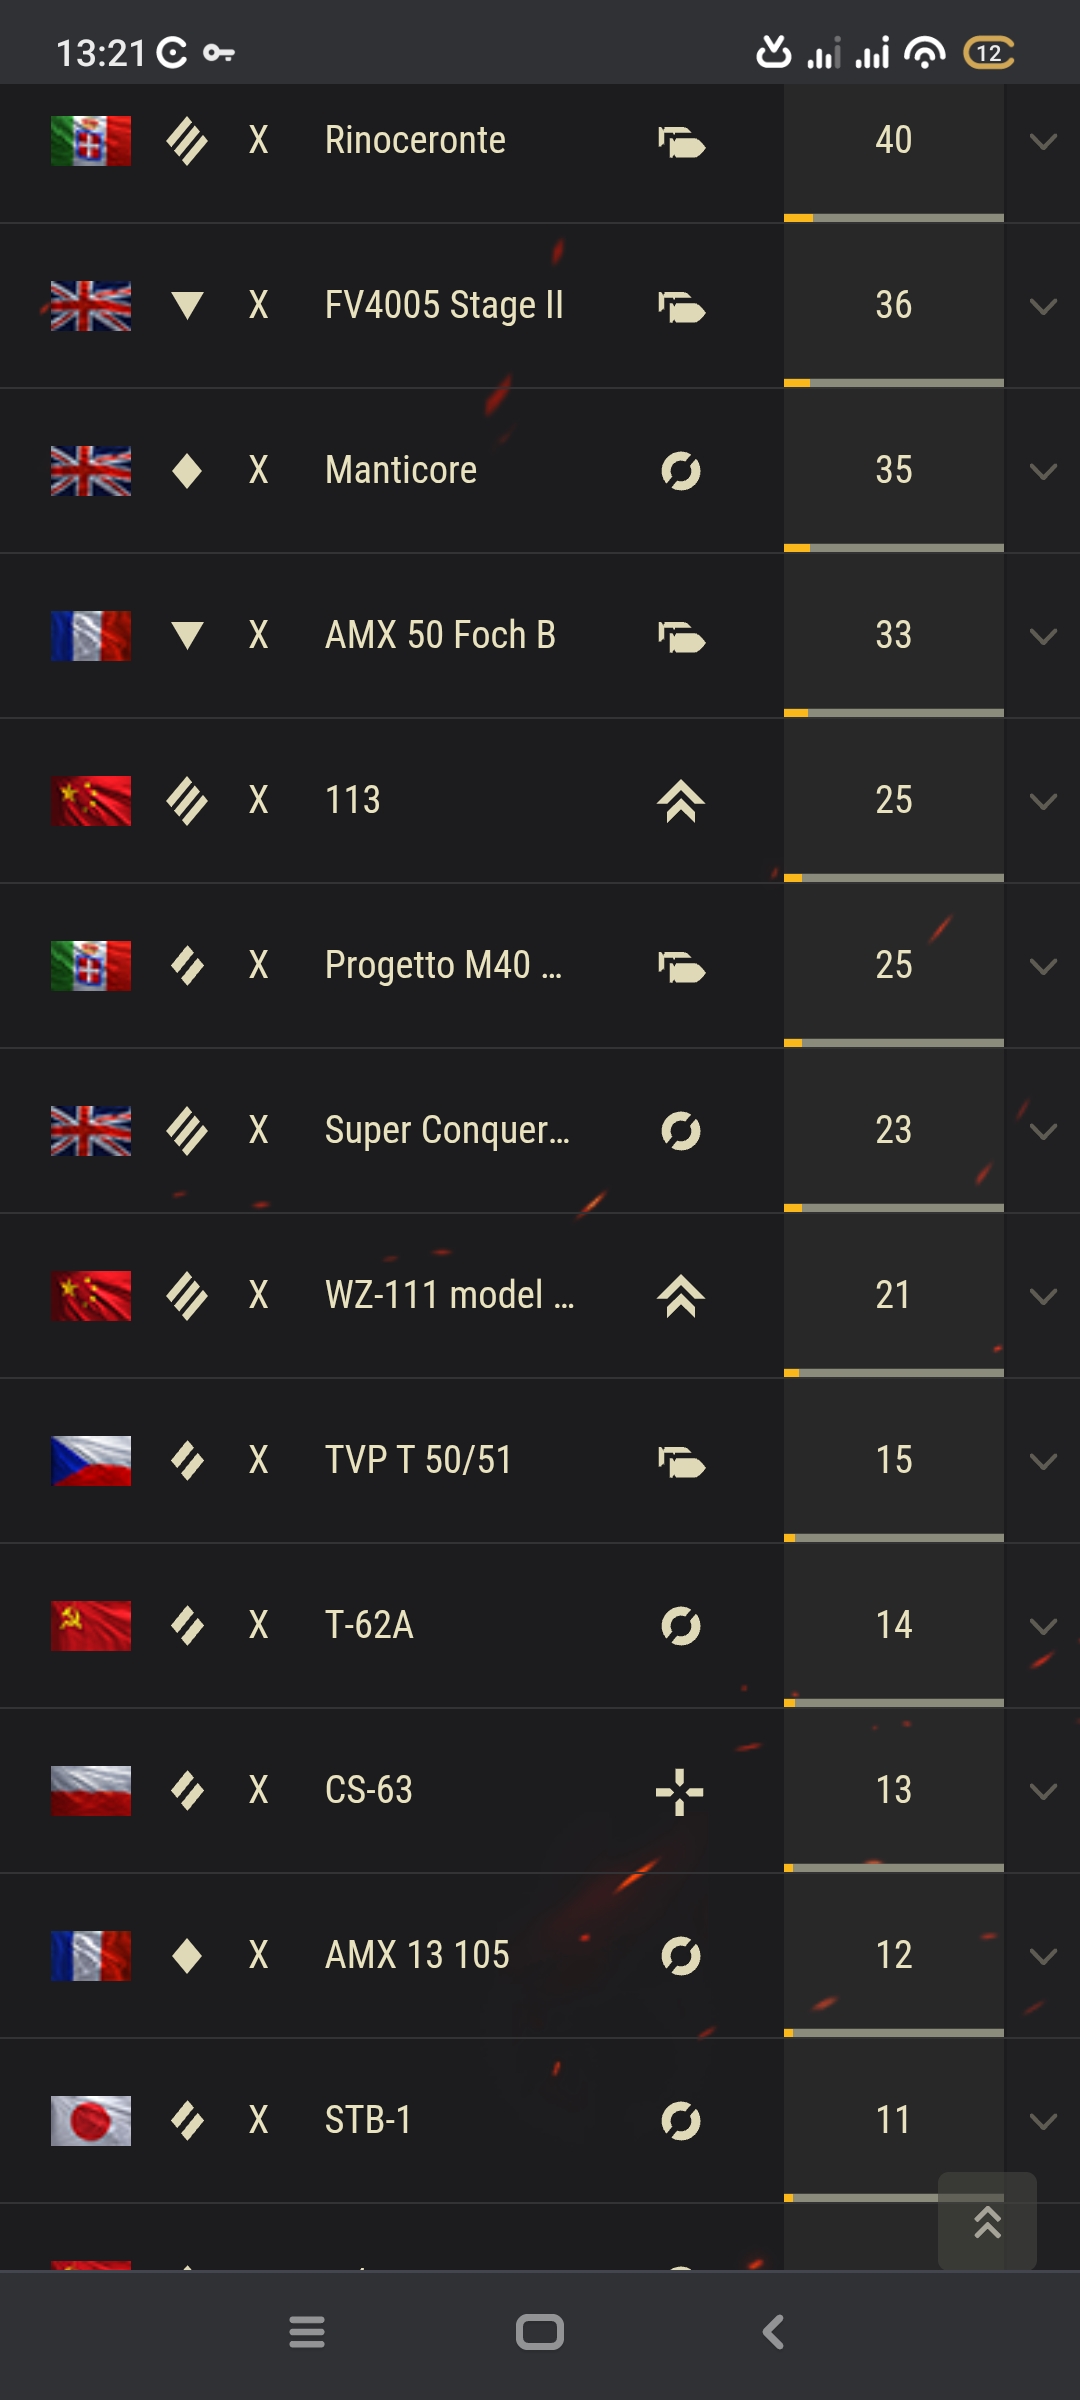Tap the scroll-to-top button
The image size is (1080, 2400).
click(987, 2221)
